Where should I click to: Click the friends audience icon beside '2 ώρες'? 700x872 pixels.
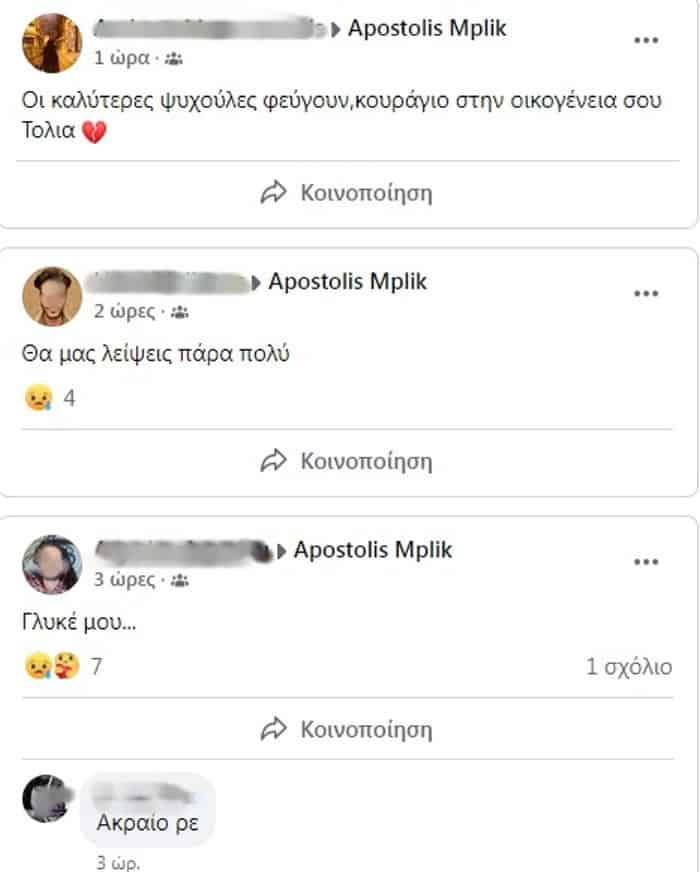point(180,312)
